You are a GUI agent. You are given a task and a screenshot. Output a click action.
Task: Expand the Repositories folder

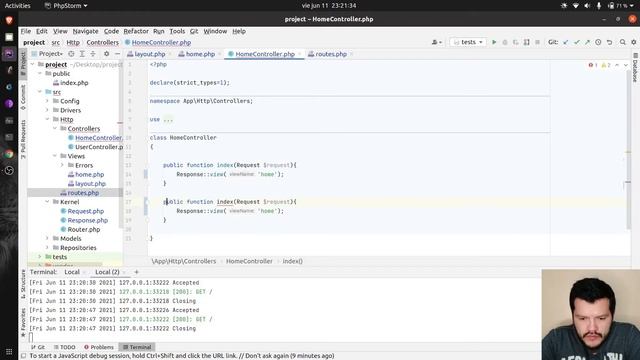[47, 248]
